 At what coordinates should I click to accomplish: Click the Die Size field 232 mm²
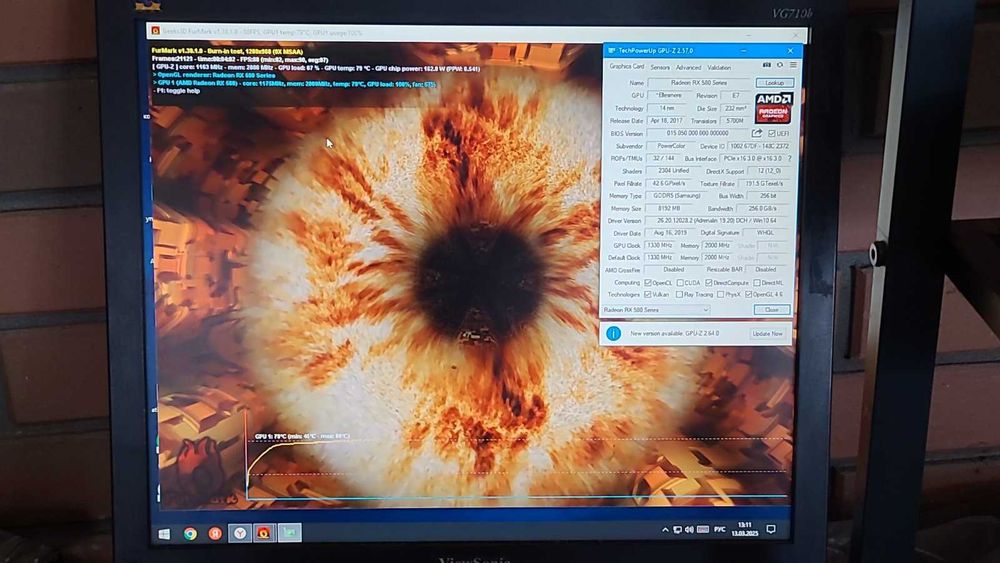(x=735, y=108)
